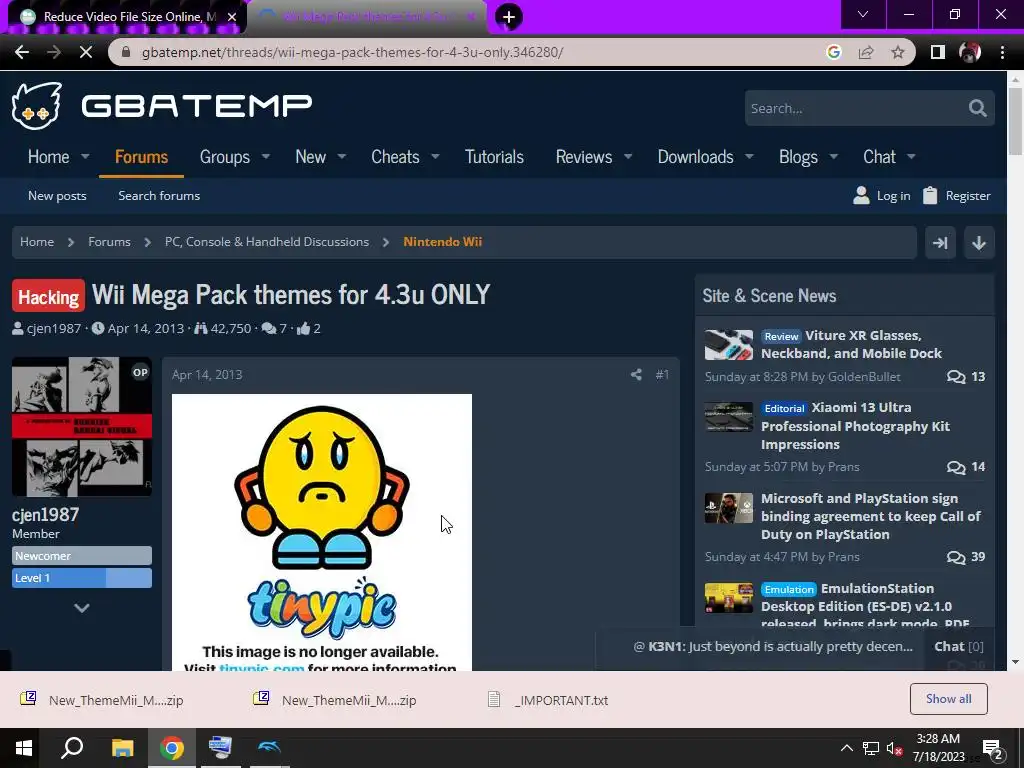This screenshot has height=768, width=1024.
Task: Open Windows Start menu
Action: coord(24,748)
